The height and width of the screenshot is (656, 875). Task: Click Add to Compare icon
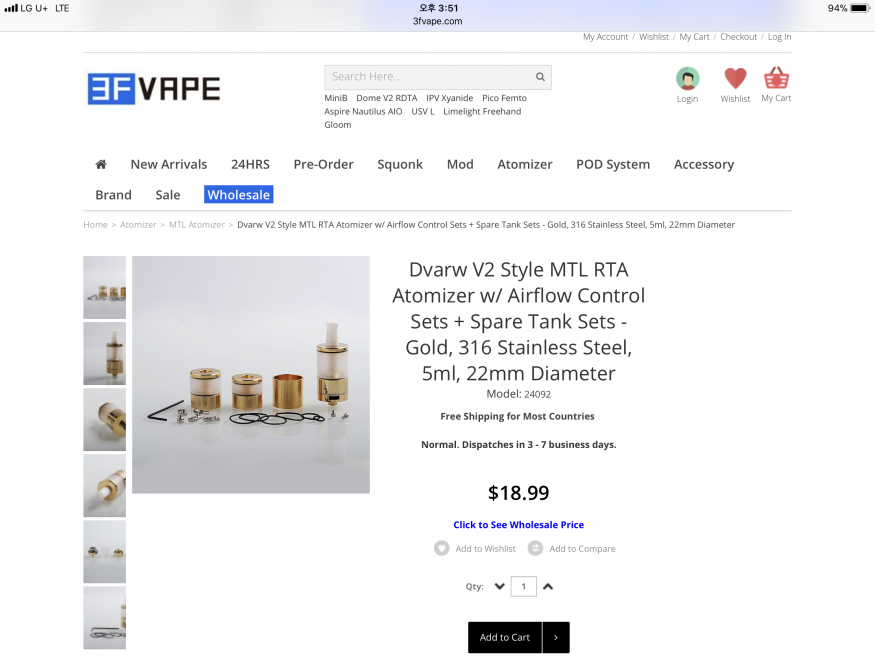click(x=535, y=548)
